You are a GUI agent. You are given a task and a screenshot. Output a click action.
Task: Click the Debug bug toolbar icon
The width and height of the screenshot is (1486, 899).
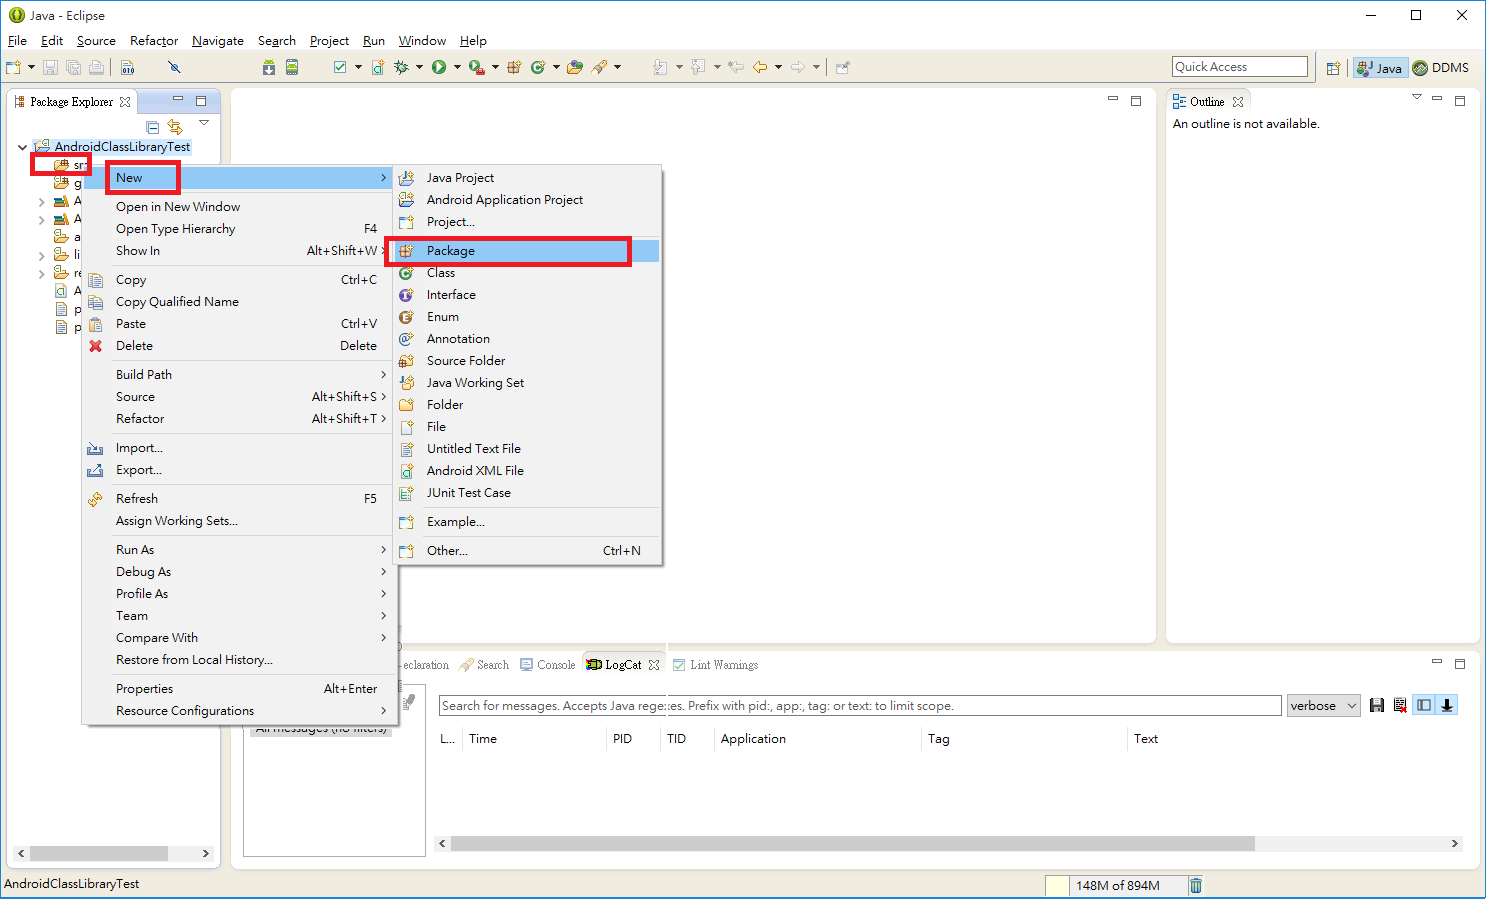click(x=401, y=67)
